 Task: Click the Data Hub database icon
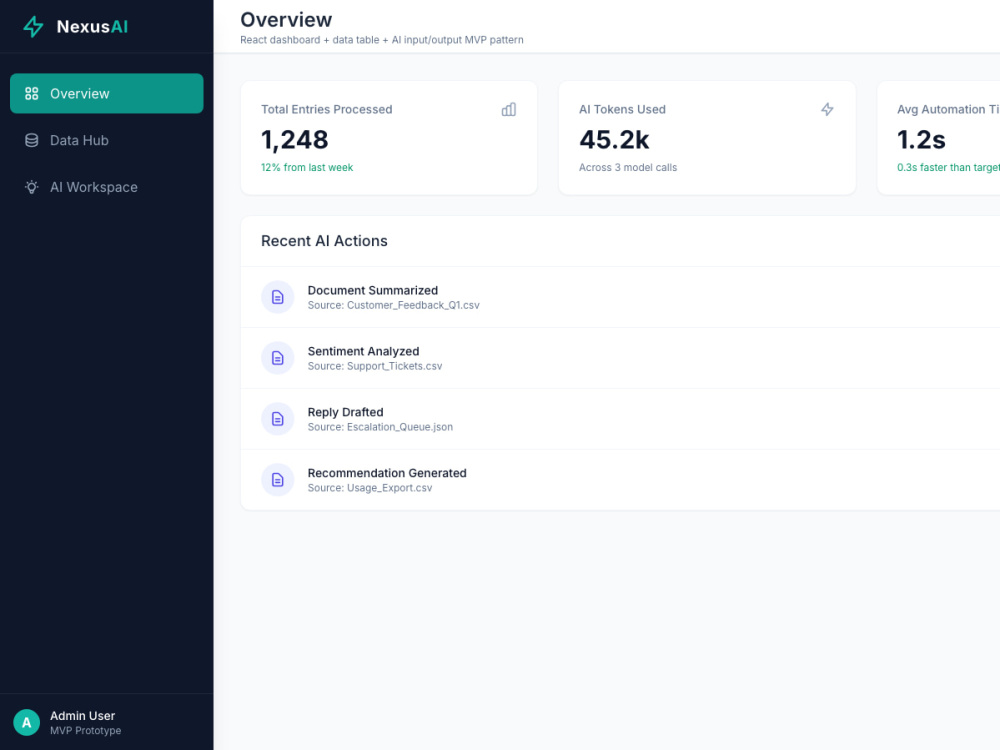(x=31, y=140)
